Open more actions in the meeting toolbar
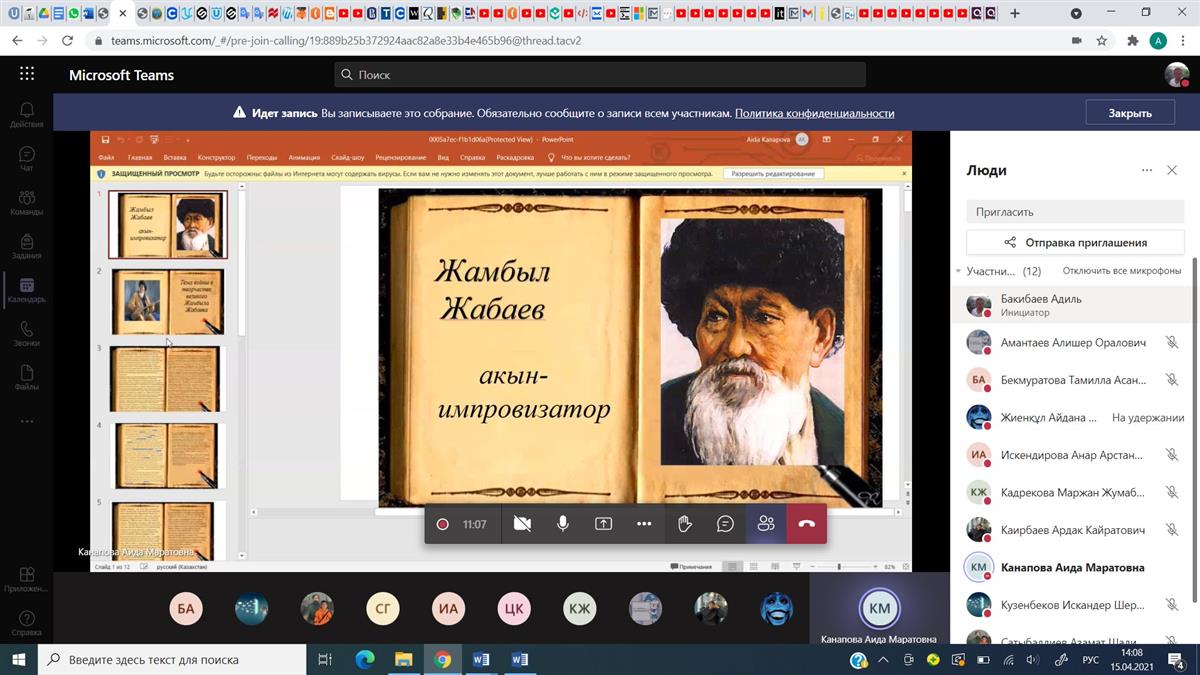The width and height of the screenshot is (1200, 675). click(x=644, y=524)
